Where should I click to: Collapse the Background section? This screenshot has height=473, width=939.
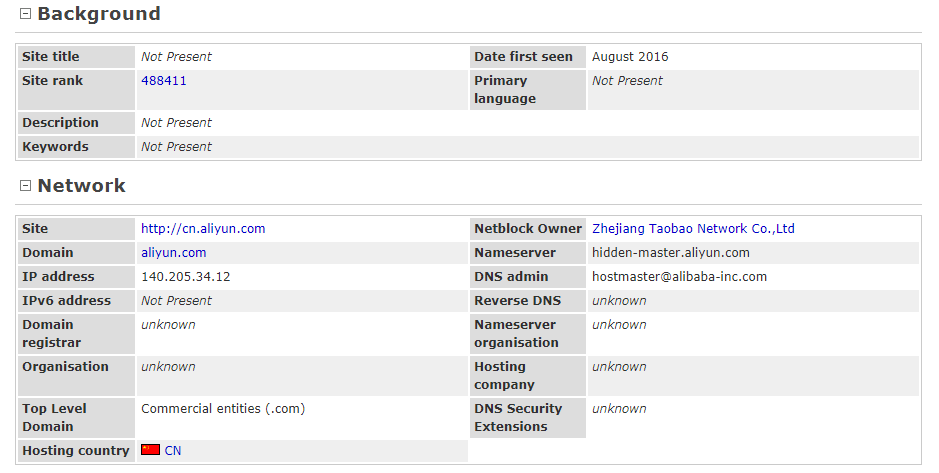tap(25, 14)
